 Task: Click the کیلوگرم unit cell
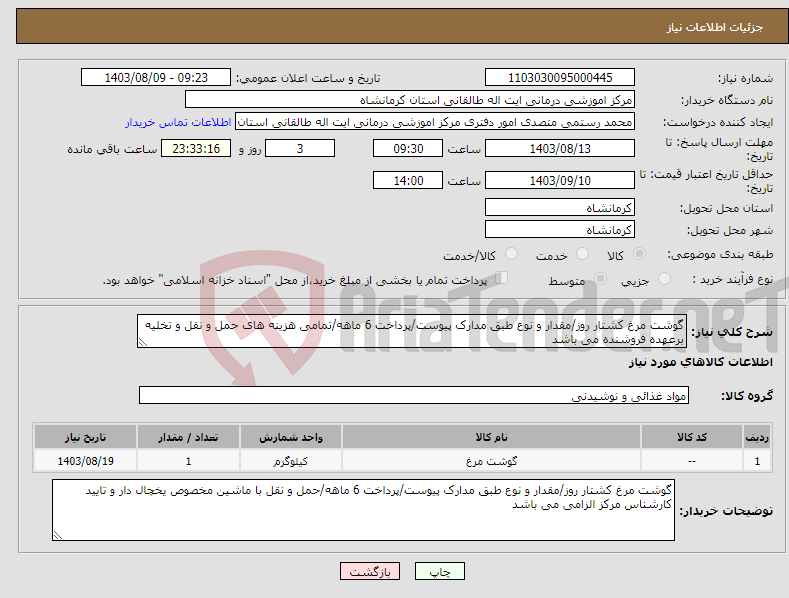click(x=291, y=461)
